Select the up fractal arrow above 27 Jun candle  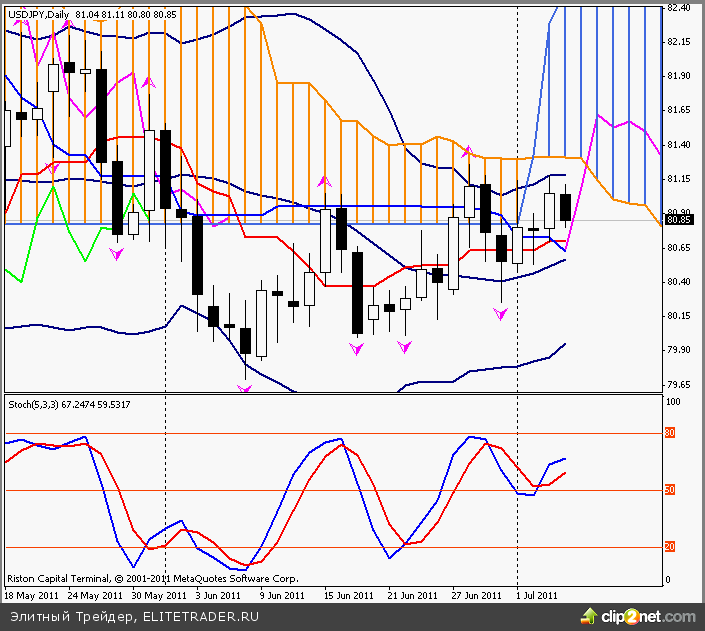pyautogui.click(x=466, y=152)
